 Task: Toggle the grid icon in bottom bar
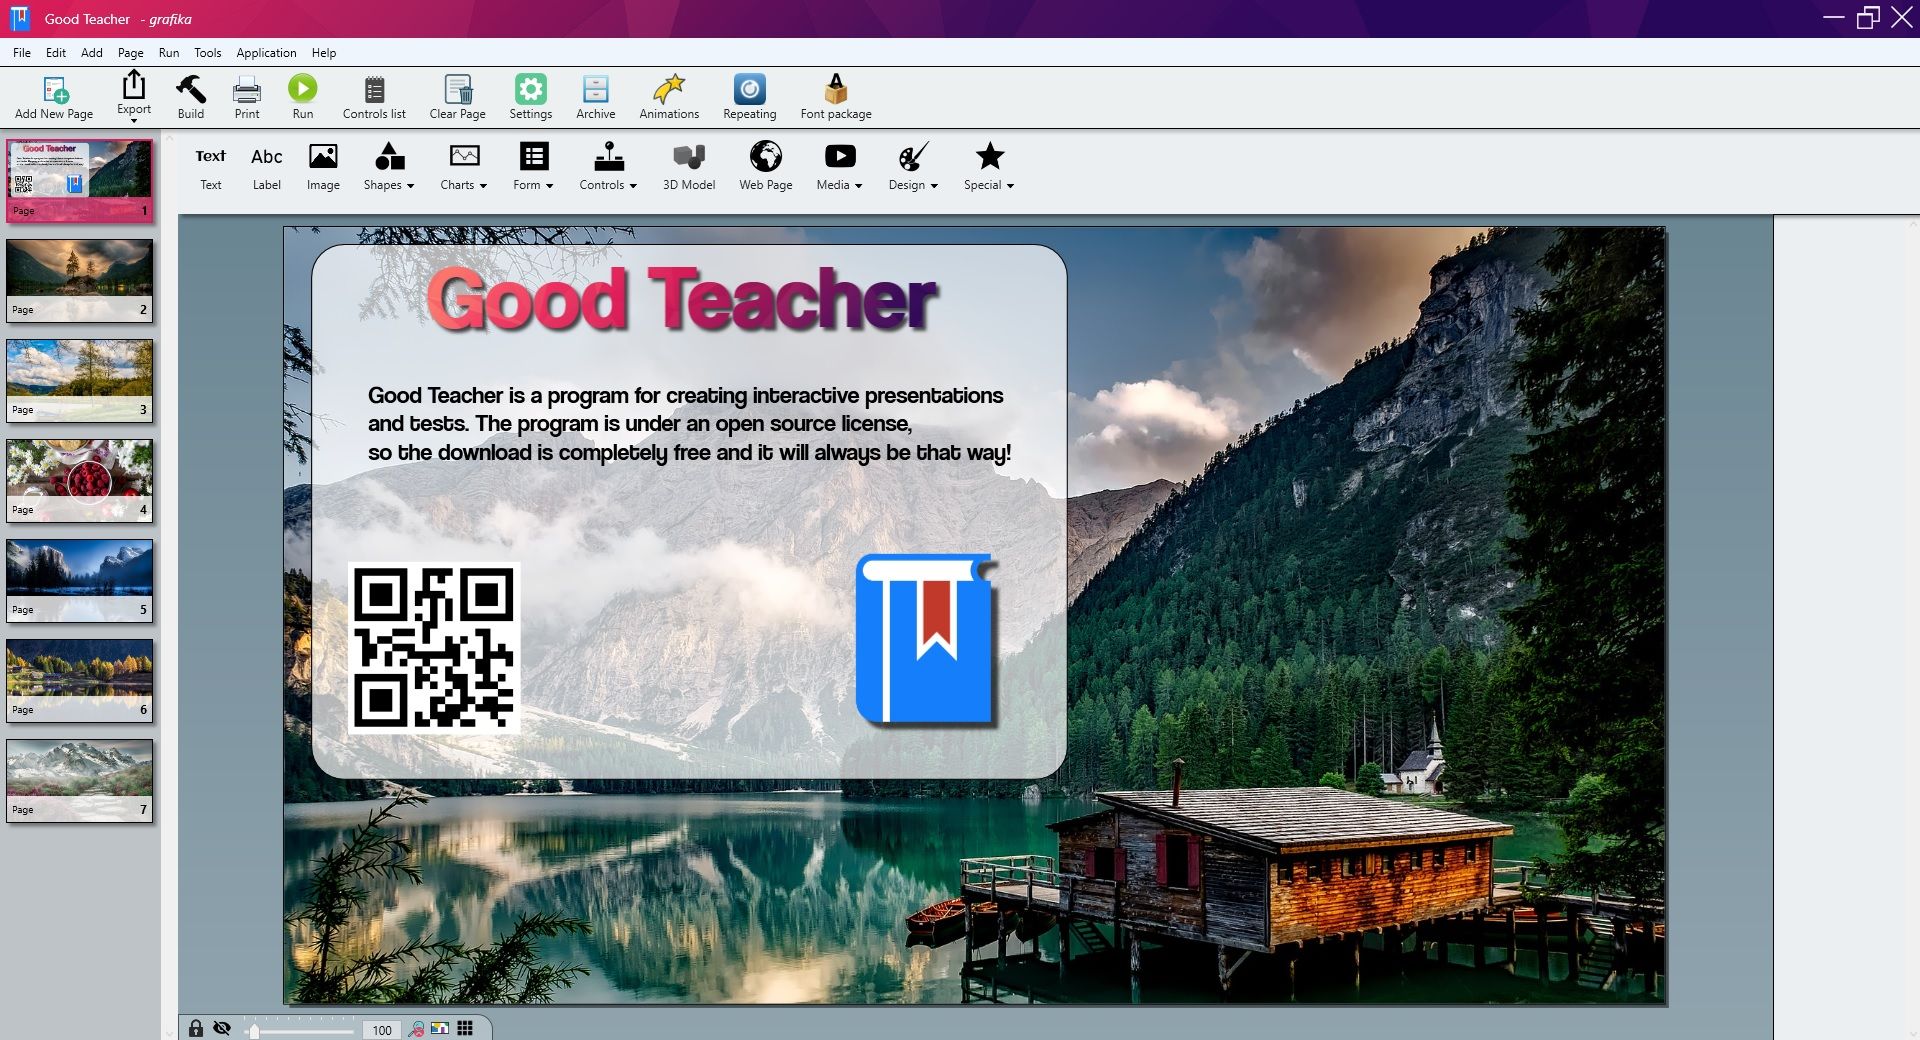(x=465, y=1028)
